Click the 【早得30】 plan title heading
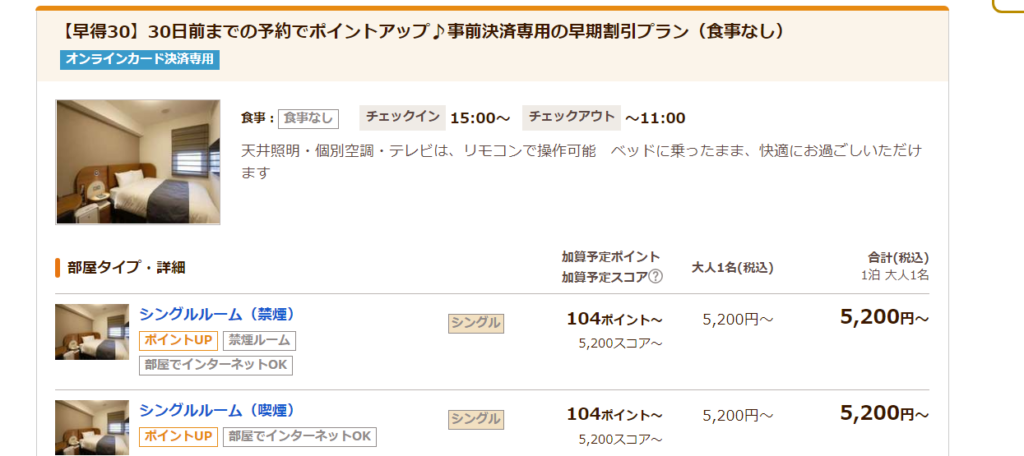This screenshot has width=1024, height=456. (x=424, y=32)
